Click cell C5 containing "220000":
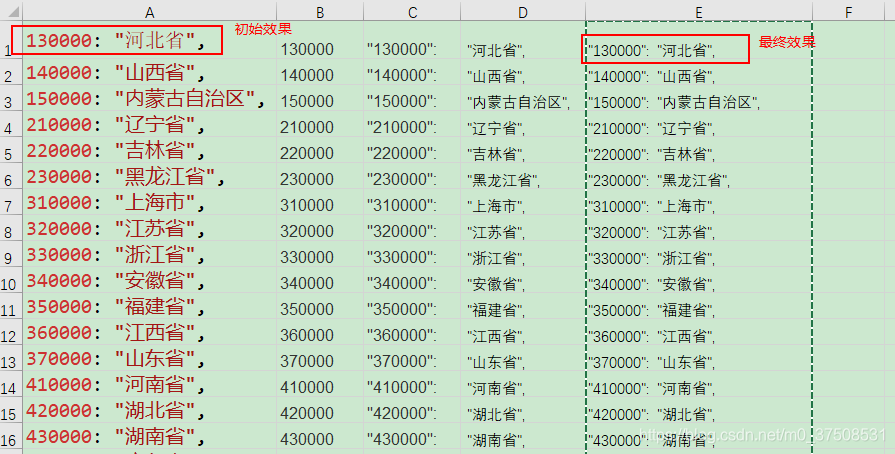895x454 pixels. pyautogui.click(x=412, y=150)
